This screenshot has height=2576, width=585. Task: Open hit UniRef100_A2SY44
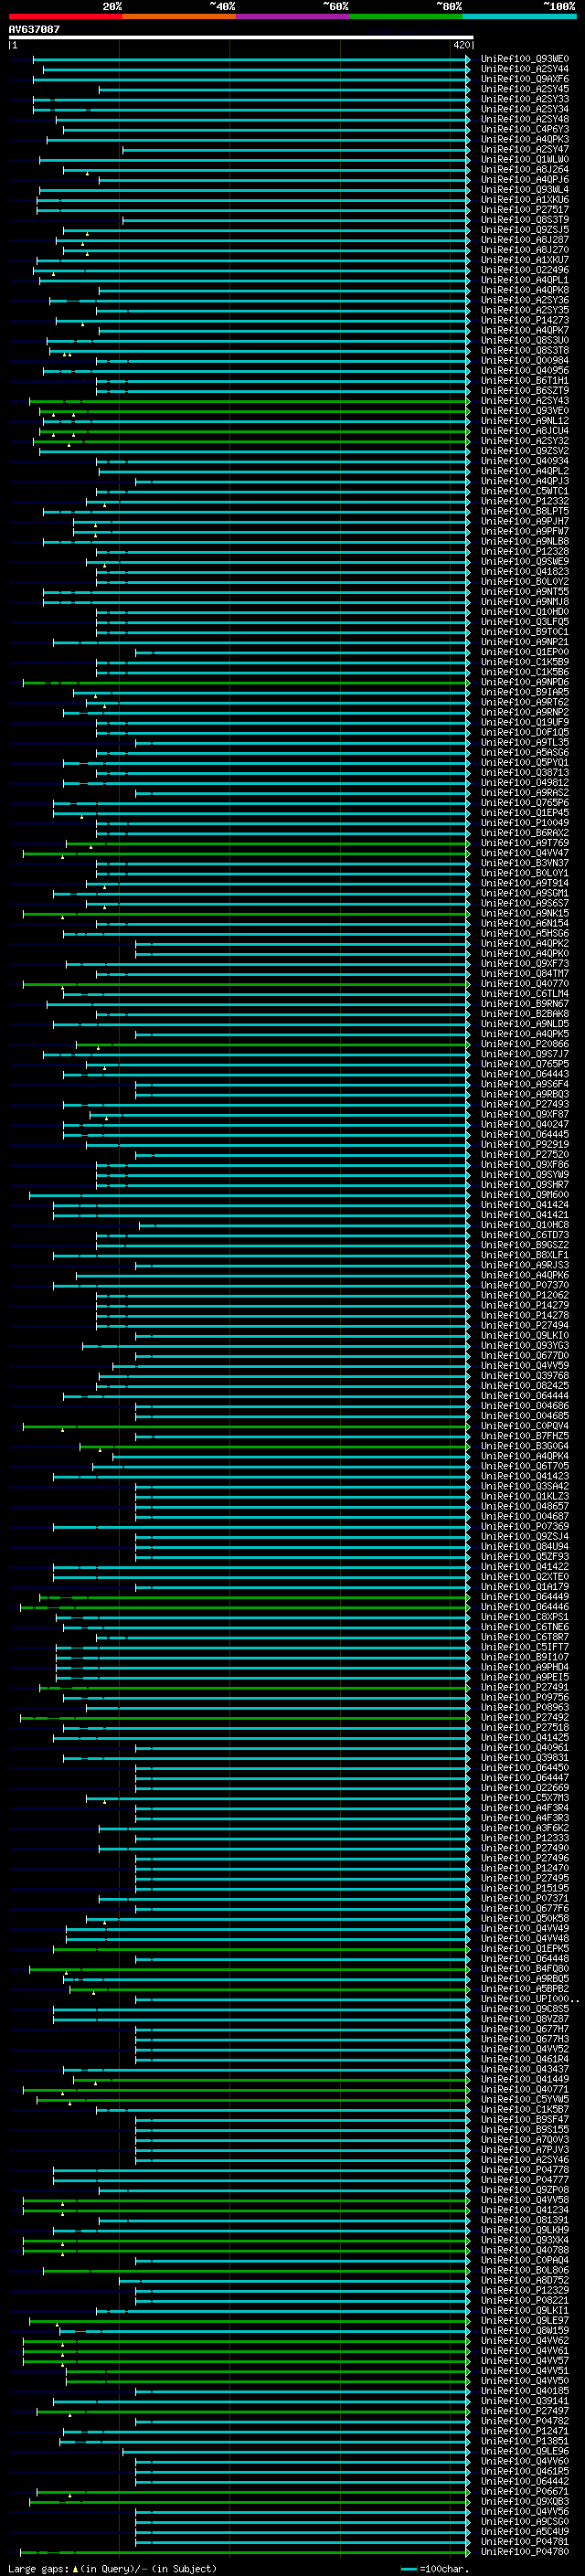pyautogui.click(x=524, y=69)
